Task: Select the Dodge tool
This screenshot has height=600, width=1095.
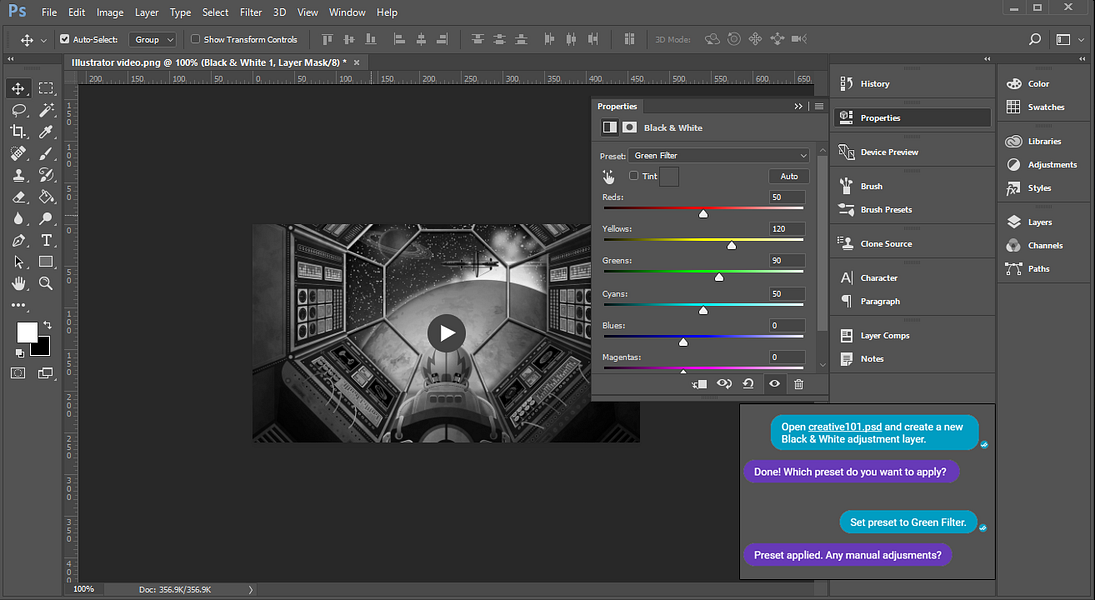Action: click(46, 219)
